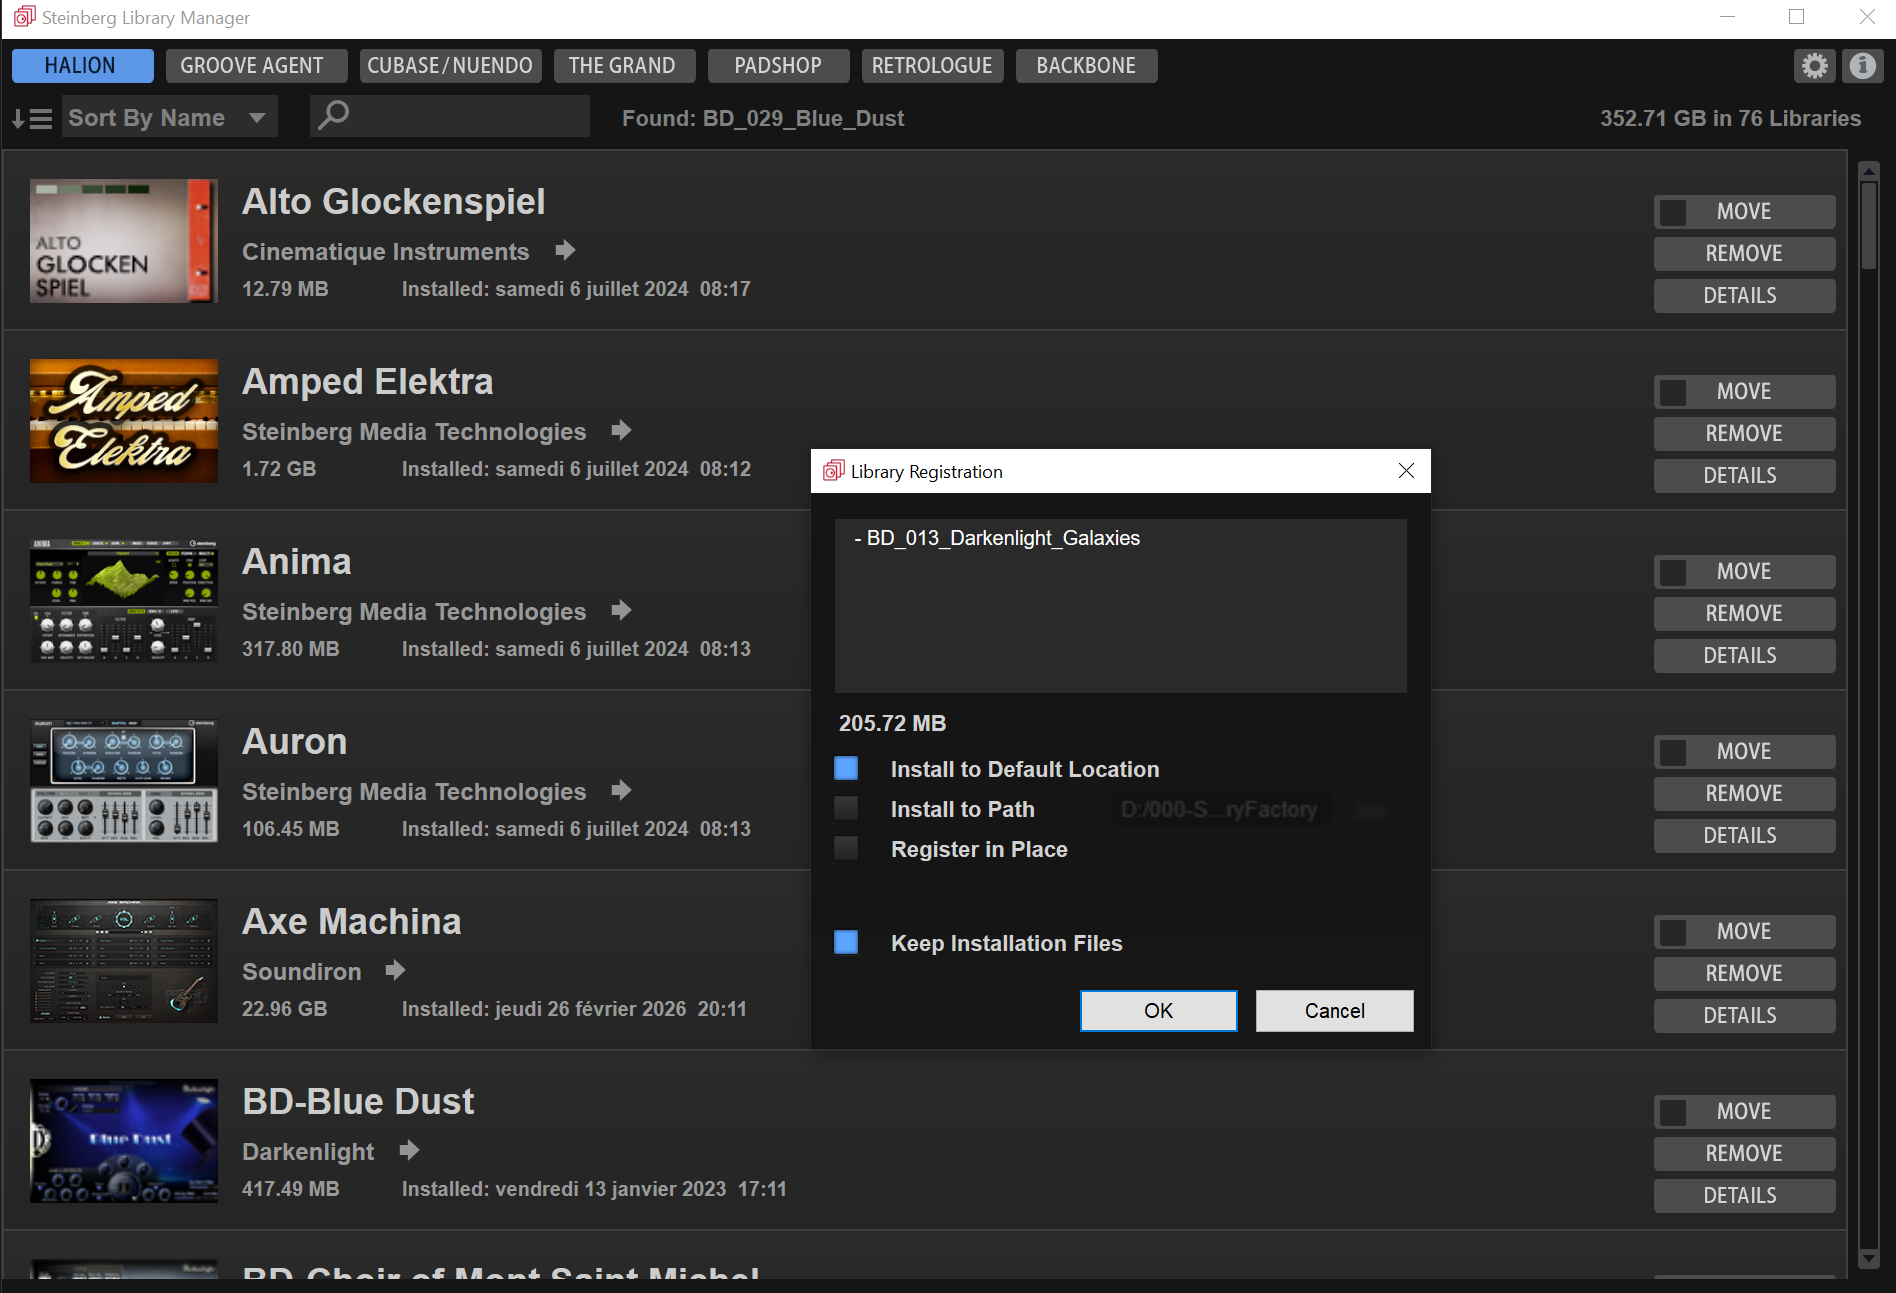Toggle Keep Installation Files checkbox
Screen dimensions: 1896x1293
coord(846,942)
